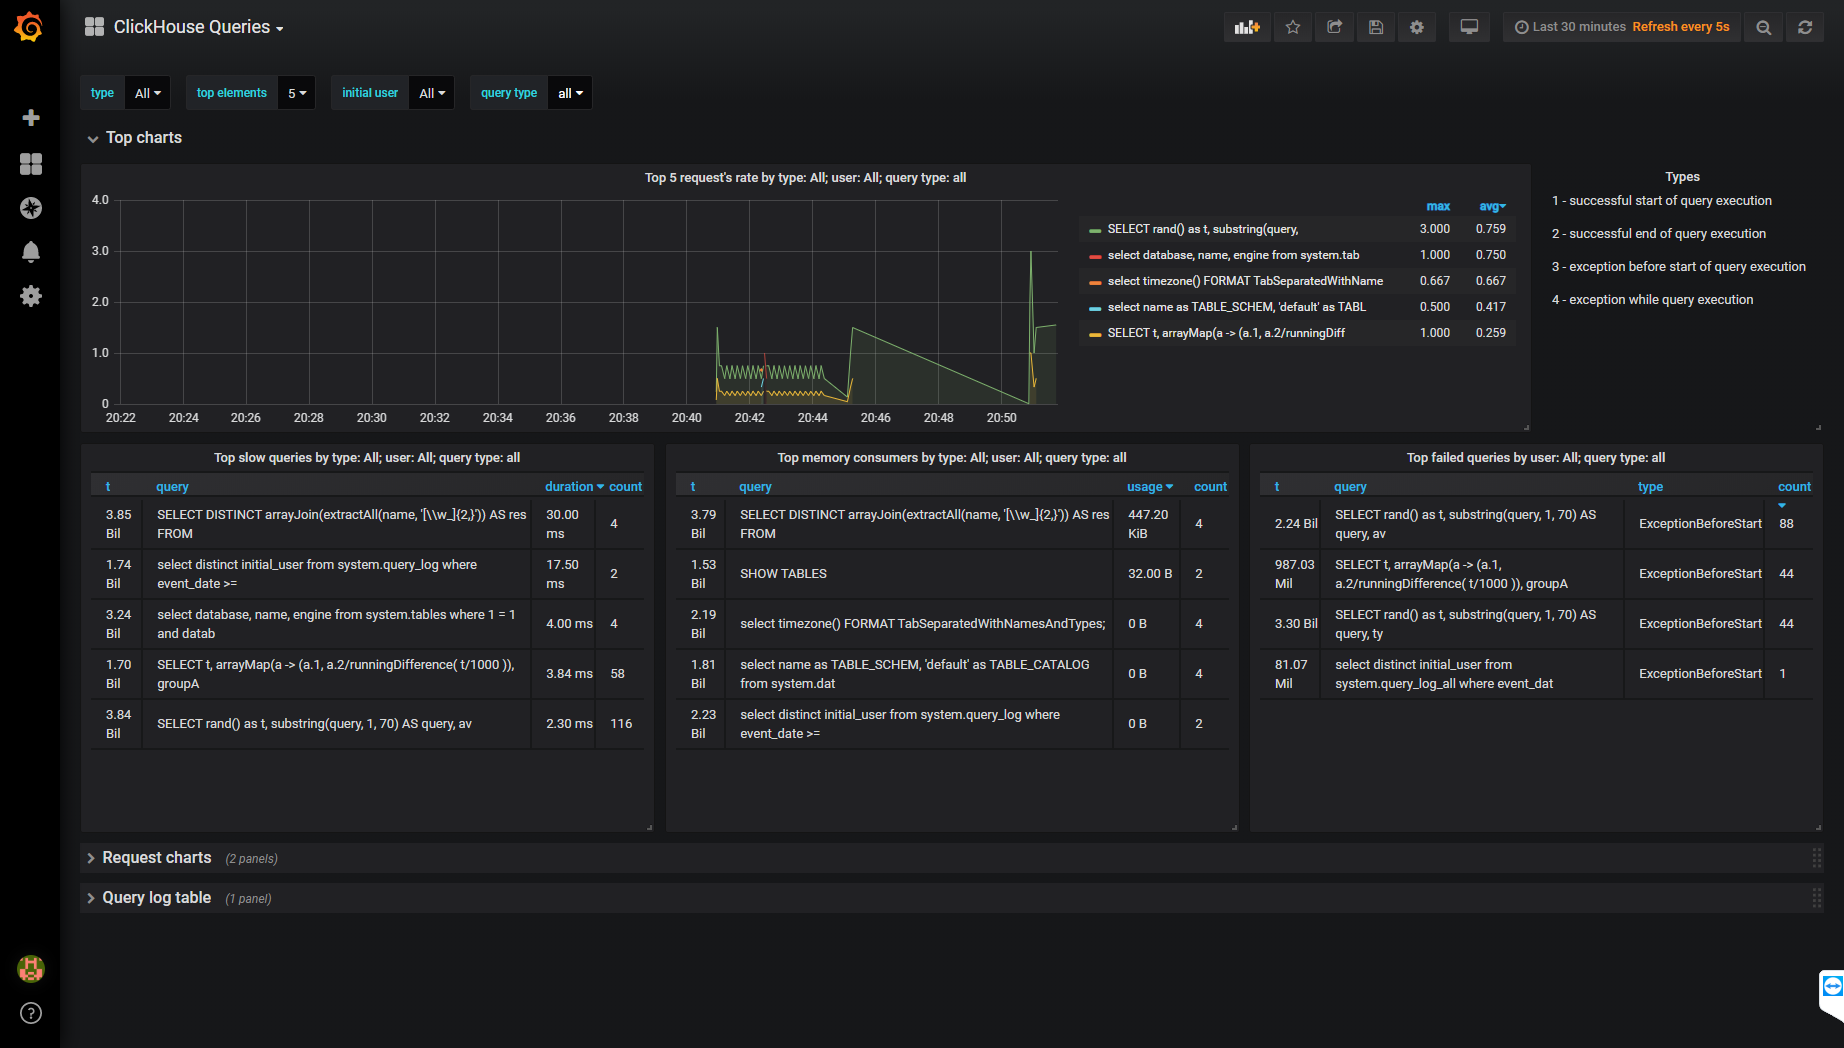Screen dimensions: 1844x1048
Task: Toggle select name as TABLE_SCHEM legend series
Action: click(1236, 307)
